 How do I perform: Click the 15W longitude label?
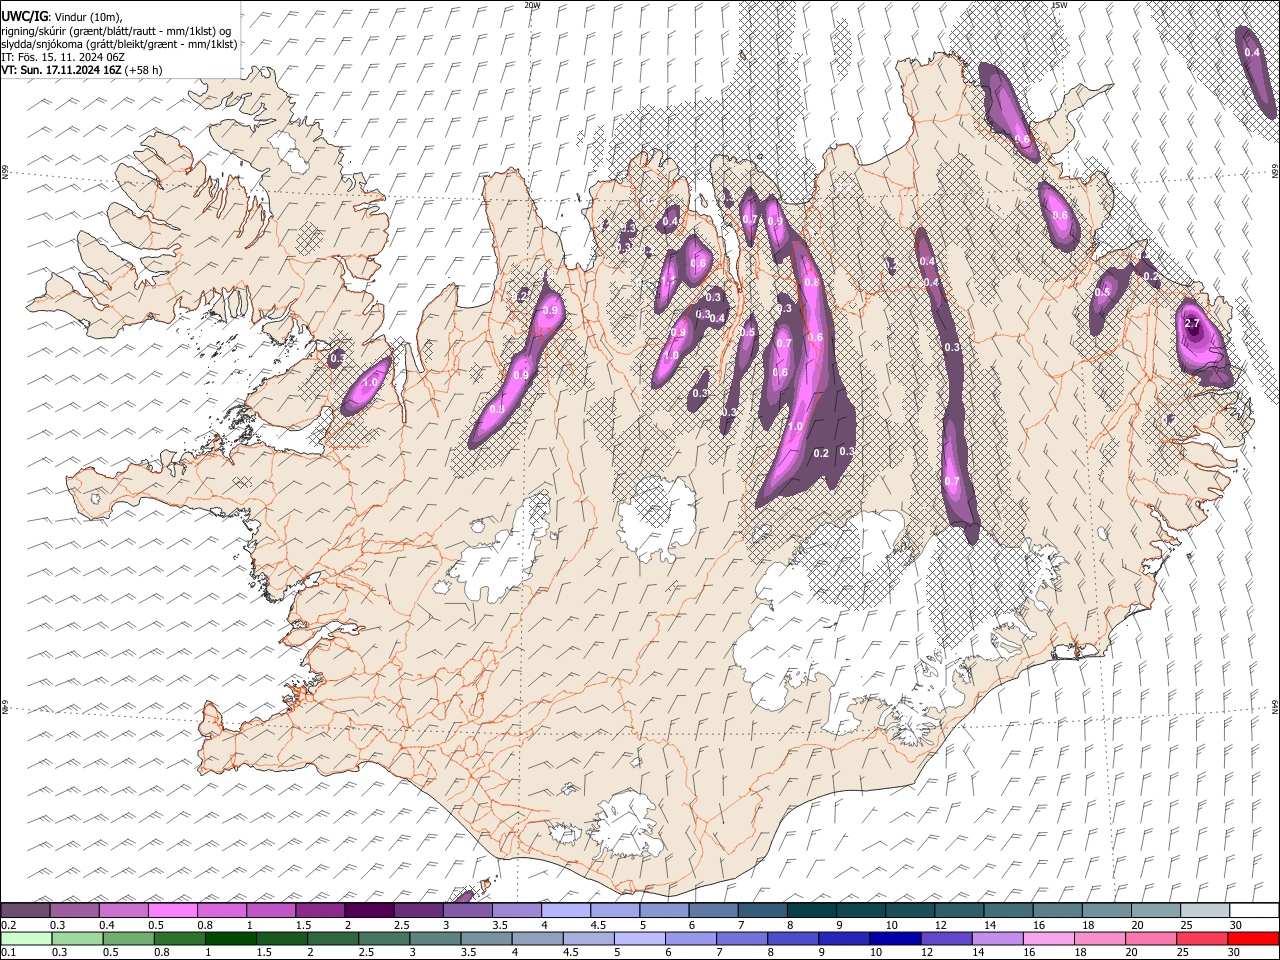[1059, 5]
